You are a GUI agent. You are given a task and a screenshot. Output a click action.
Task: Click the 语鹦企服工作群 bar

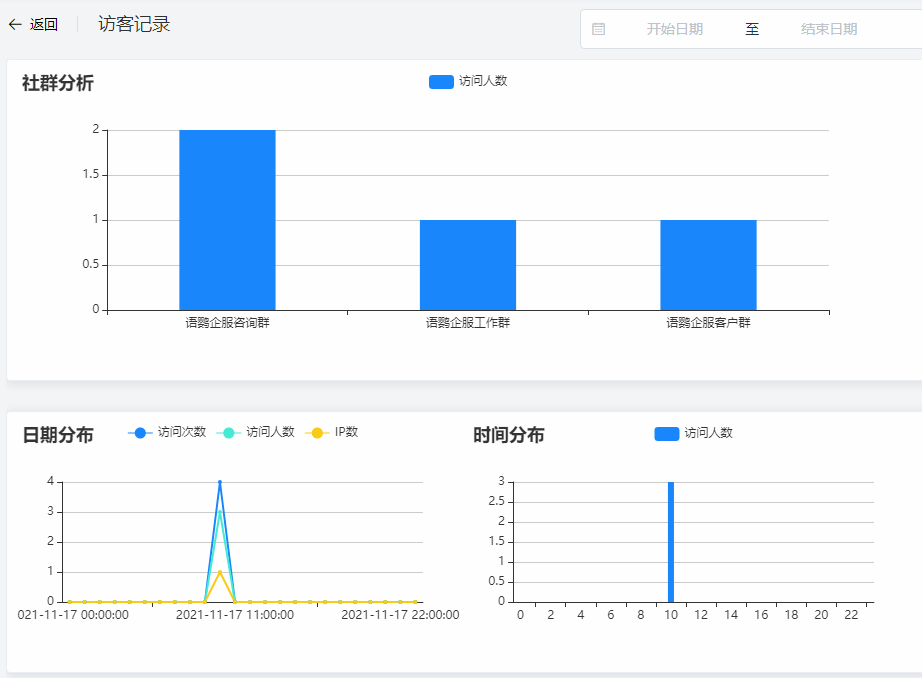[468, 265]
